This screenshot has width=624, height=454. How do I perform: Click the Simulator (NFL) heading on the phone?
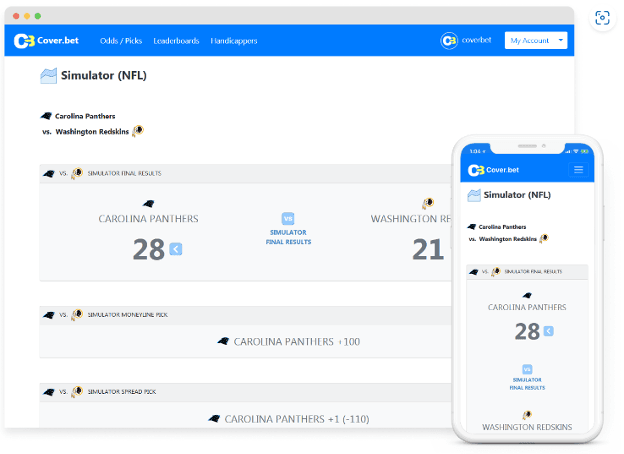point(517,195)
